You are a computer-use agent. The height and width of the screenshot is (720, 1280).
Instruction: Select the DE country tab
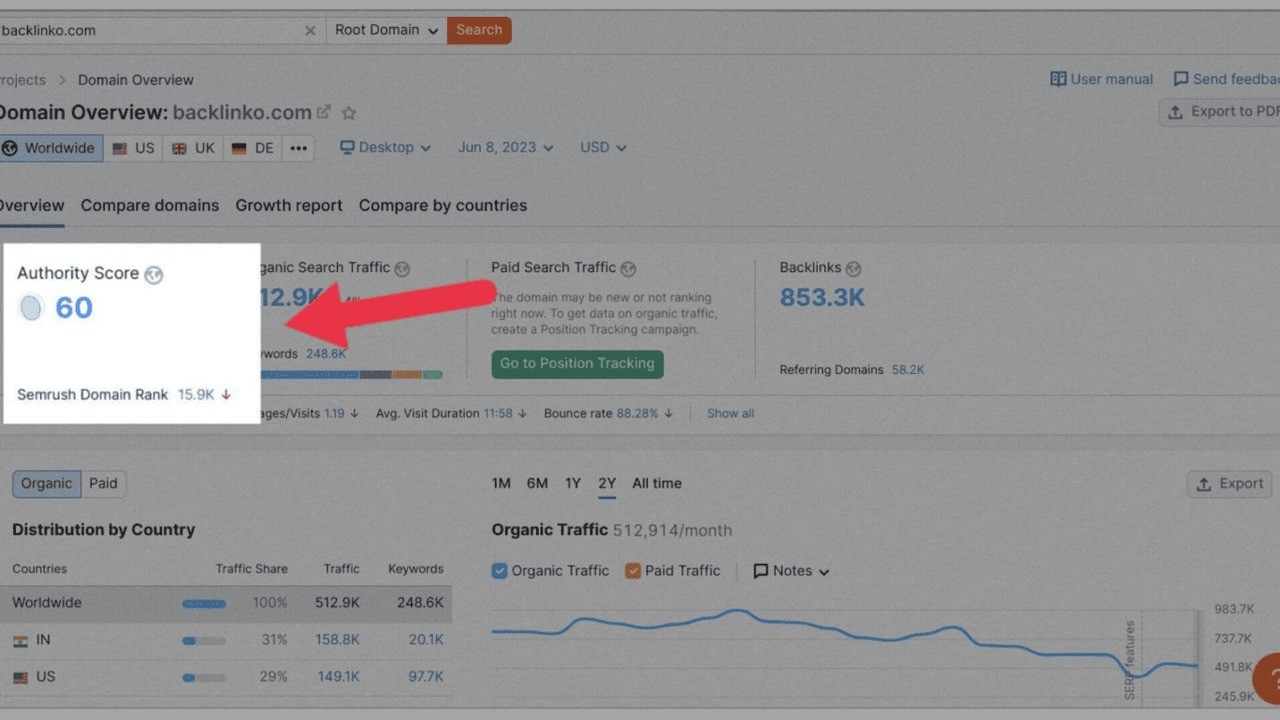(x=252, y=148)
